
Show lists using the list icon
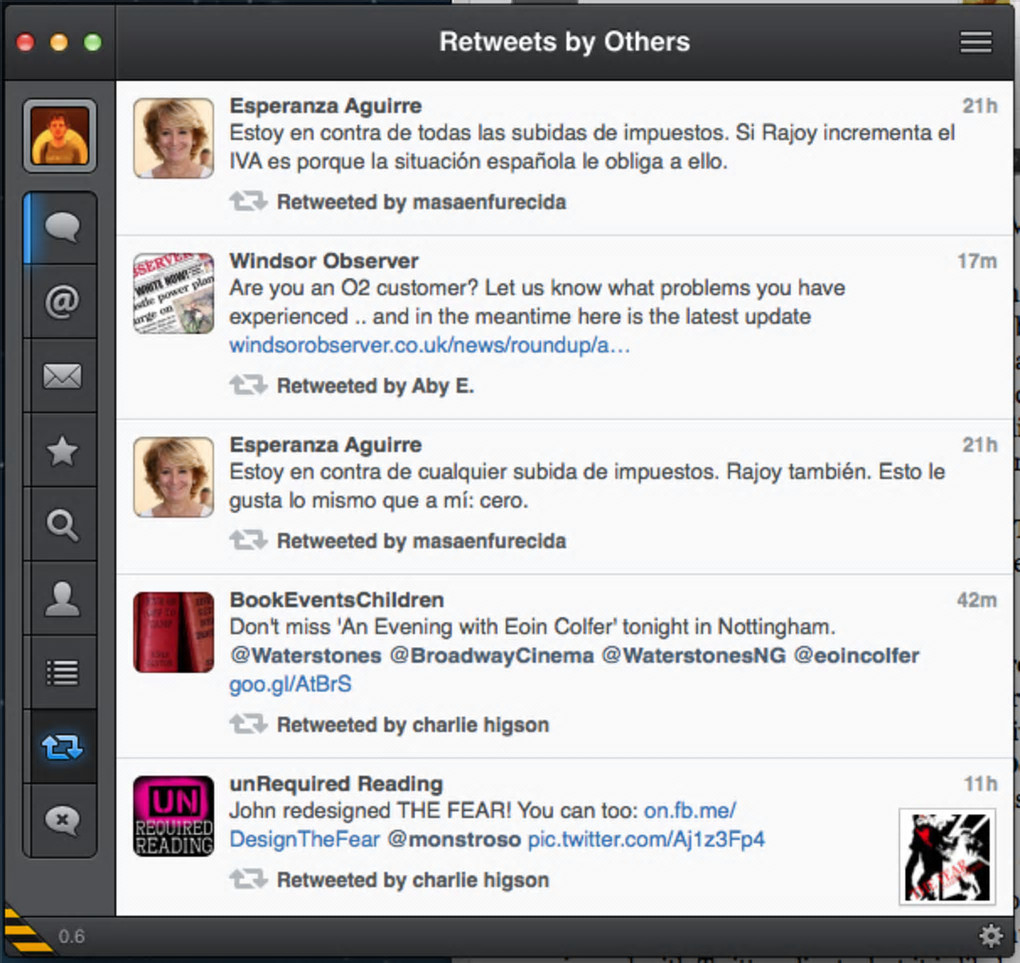pos(62,673)
